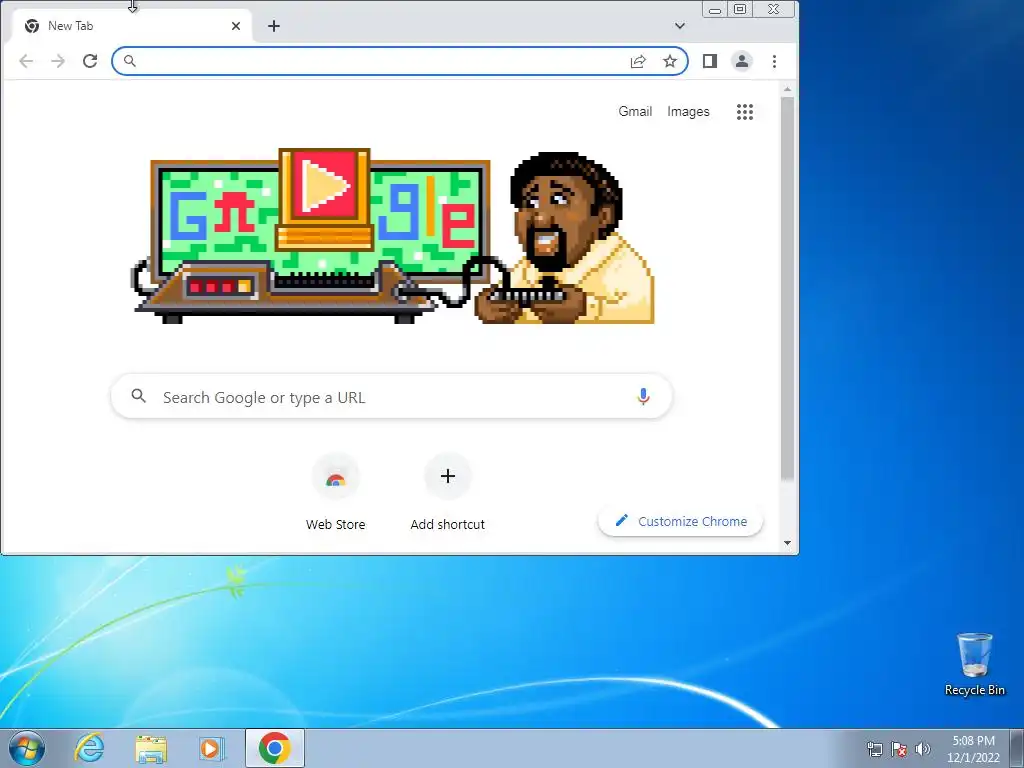Click the browser Back arrow
The width and height of the screenshot is (1024, 768).
(26, 61)
